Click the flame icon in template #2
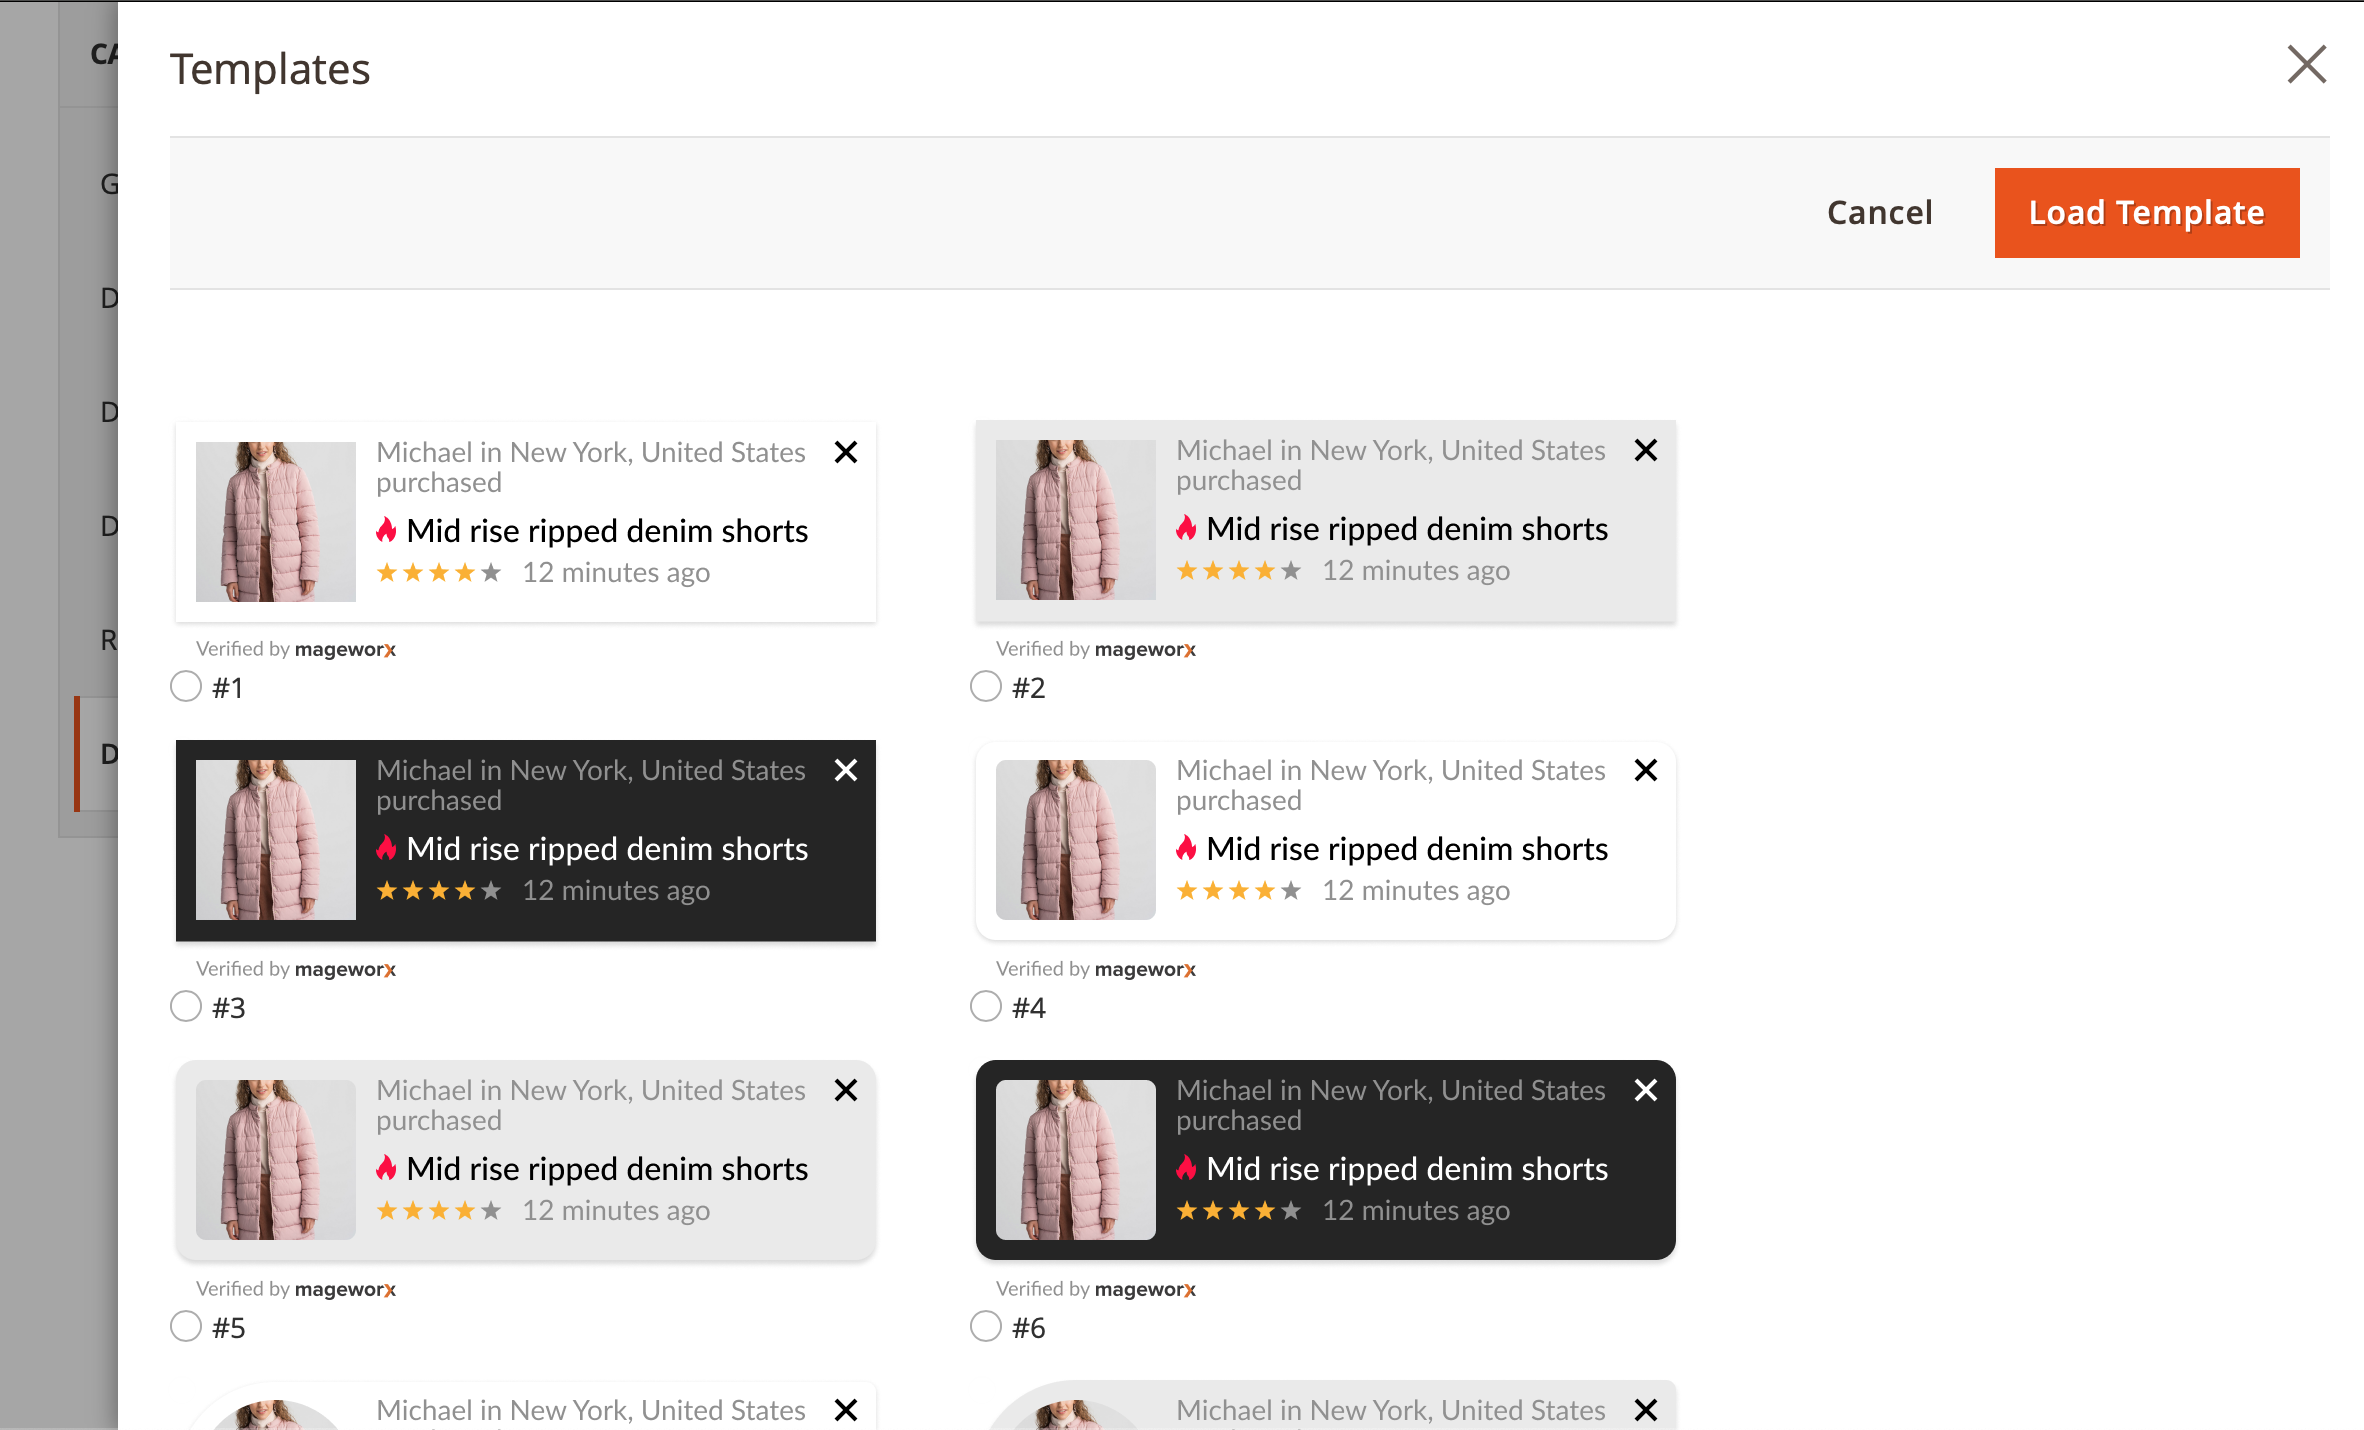 pos(1186,528)
